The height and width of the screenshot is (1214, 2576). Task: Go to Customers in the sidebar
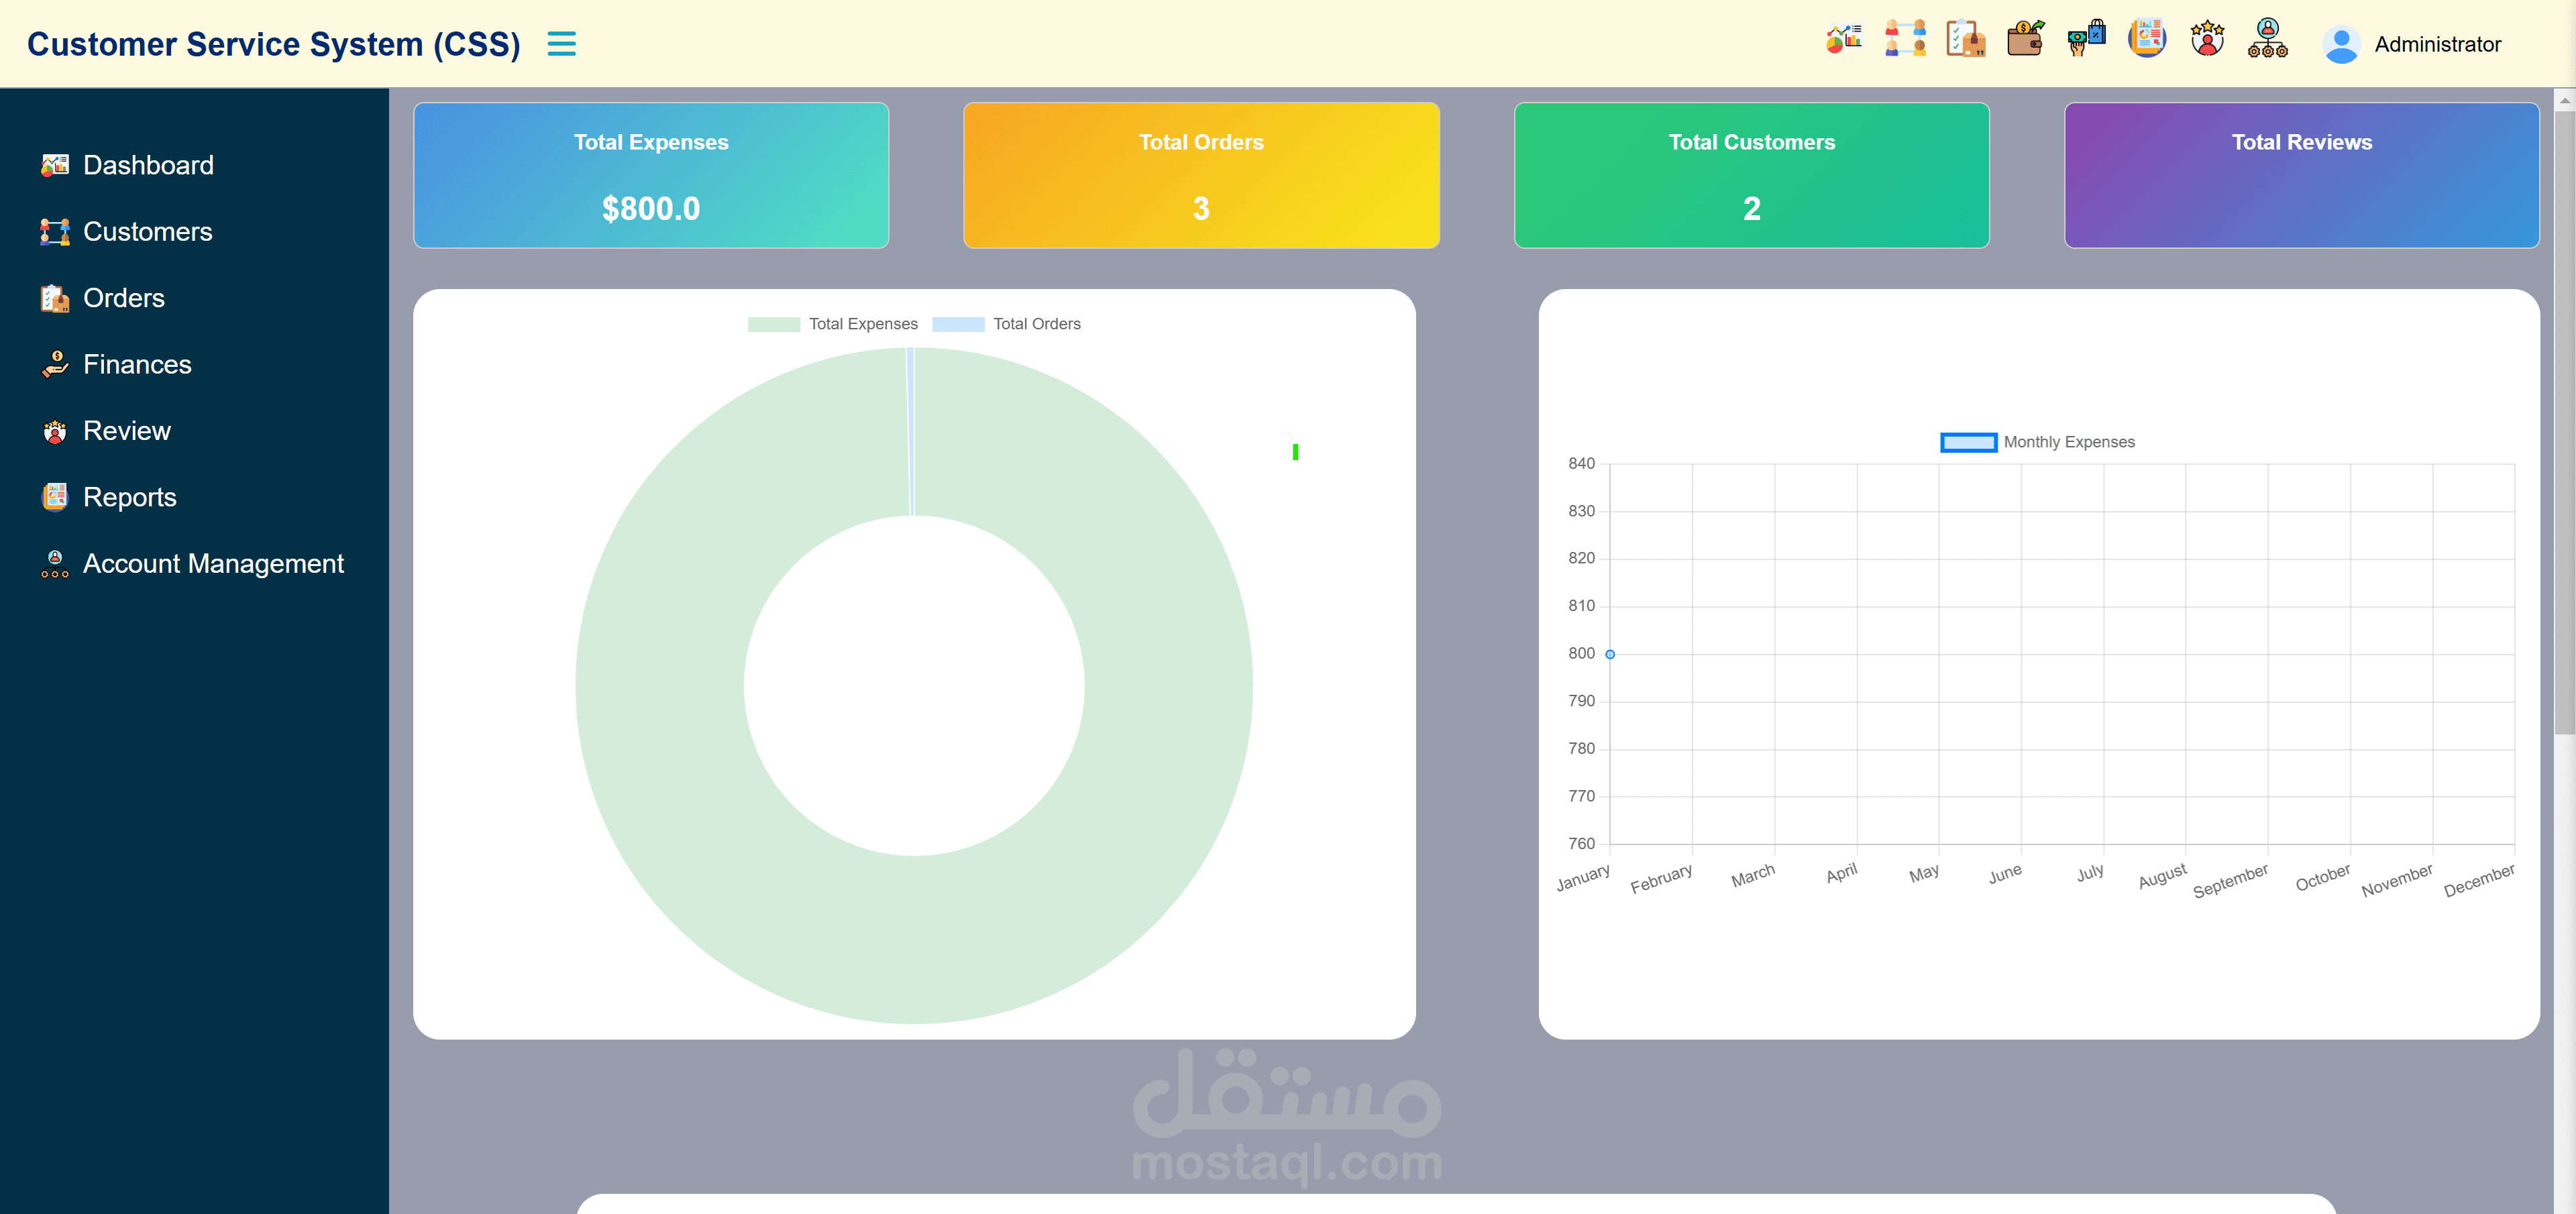[x=147, y=232]
